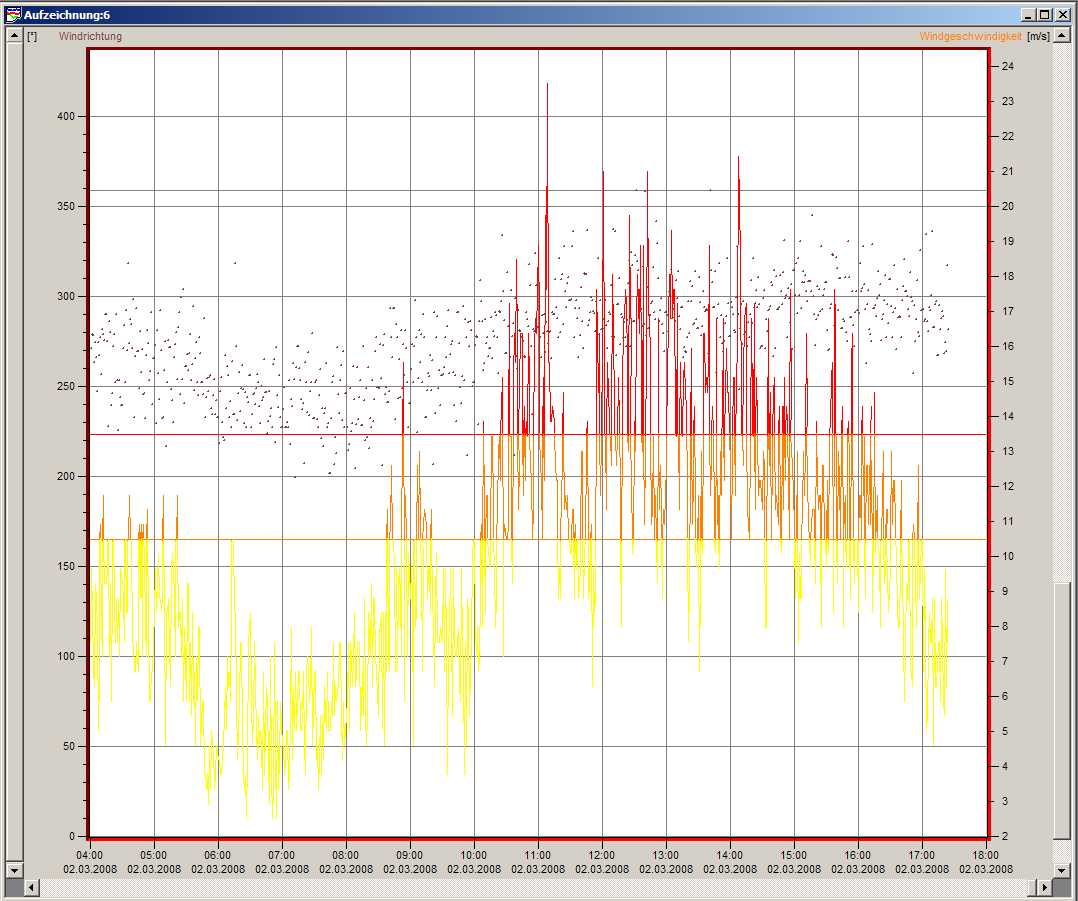Image resolution: width=1078 pixels, height=901 pixels.
Task: Click the [m/s] unit label
Action: (x=1038, y=36)
